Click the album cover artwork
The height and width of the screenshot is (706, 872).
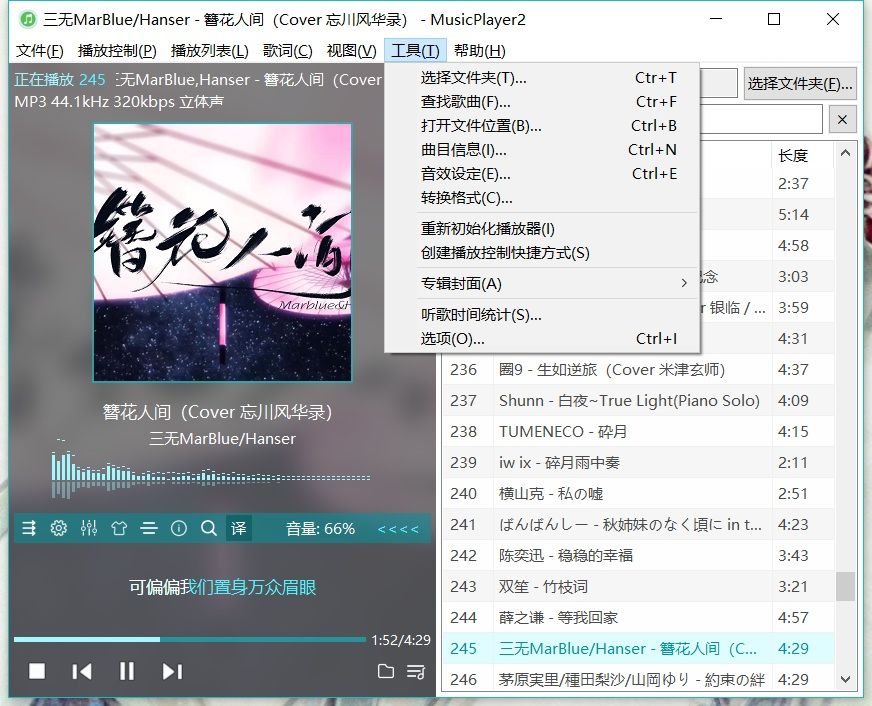(222, 252)
